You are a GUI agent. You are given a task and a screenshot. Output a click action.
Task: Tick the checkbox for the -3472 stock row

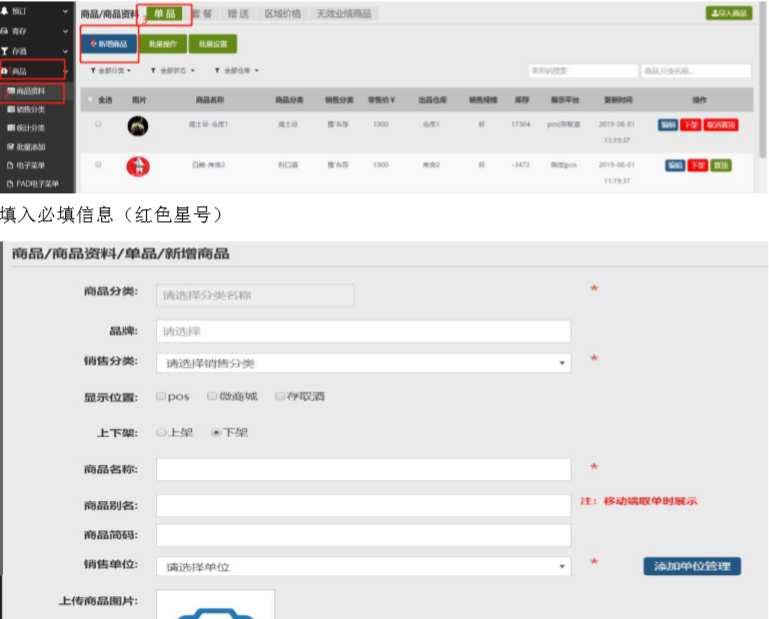[x=99, y=164]
